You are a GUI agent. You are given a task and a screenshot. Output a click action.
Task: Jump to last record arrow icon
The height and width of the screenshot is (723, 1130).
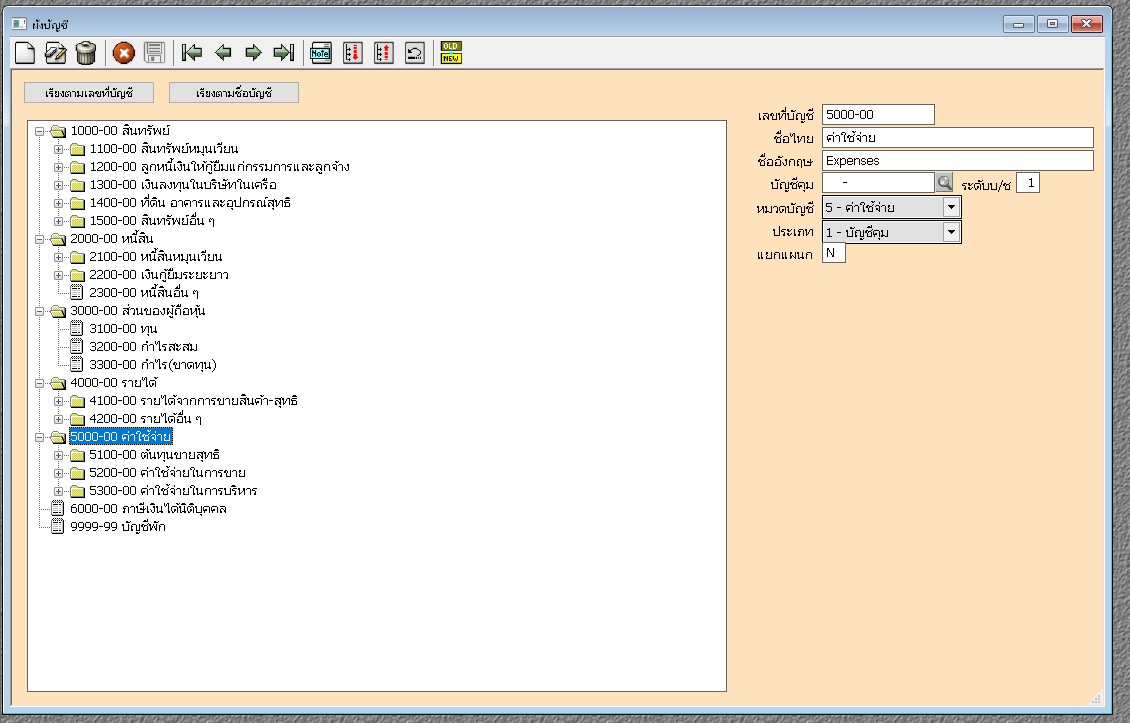coord(284,53)
